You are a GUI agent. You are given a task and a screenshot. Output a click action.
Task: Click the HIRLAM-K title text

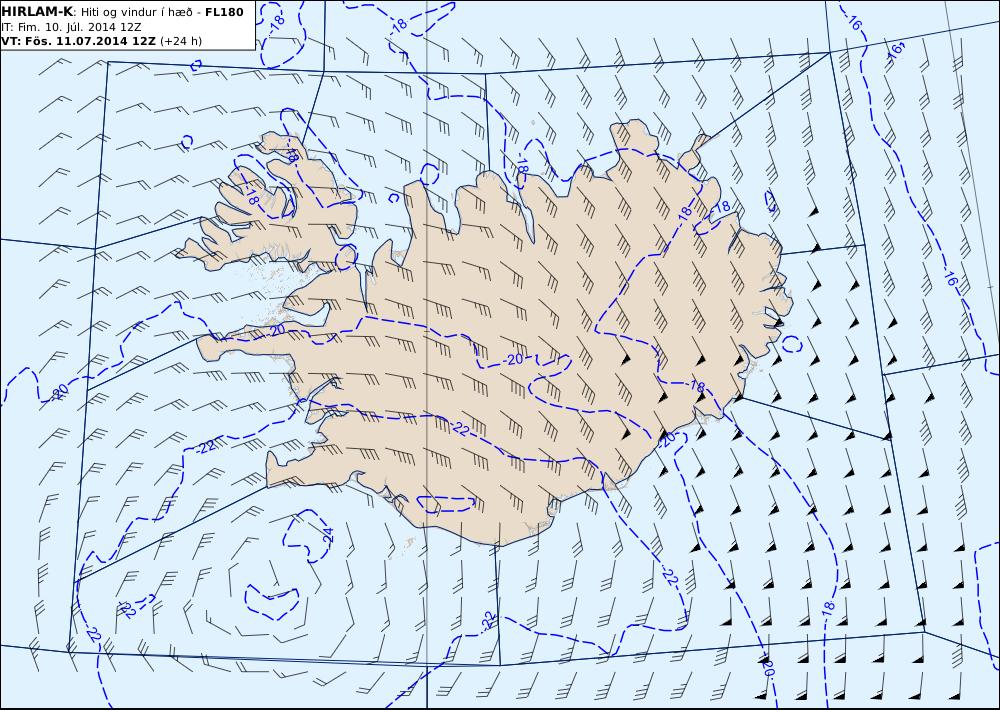(37, 11)
